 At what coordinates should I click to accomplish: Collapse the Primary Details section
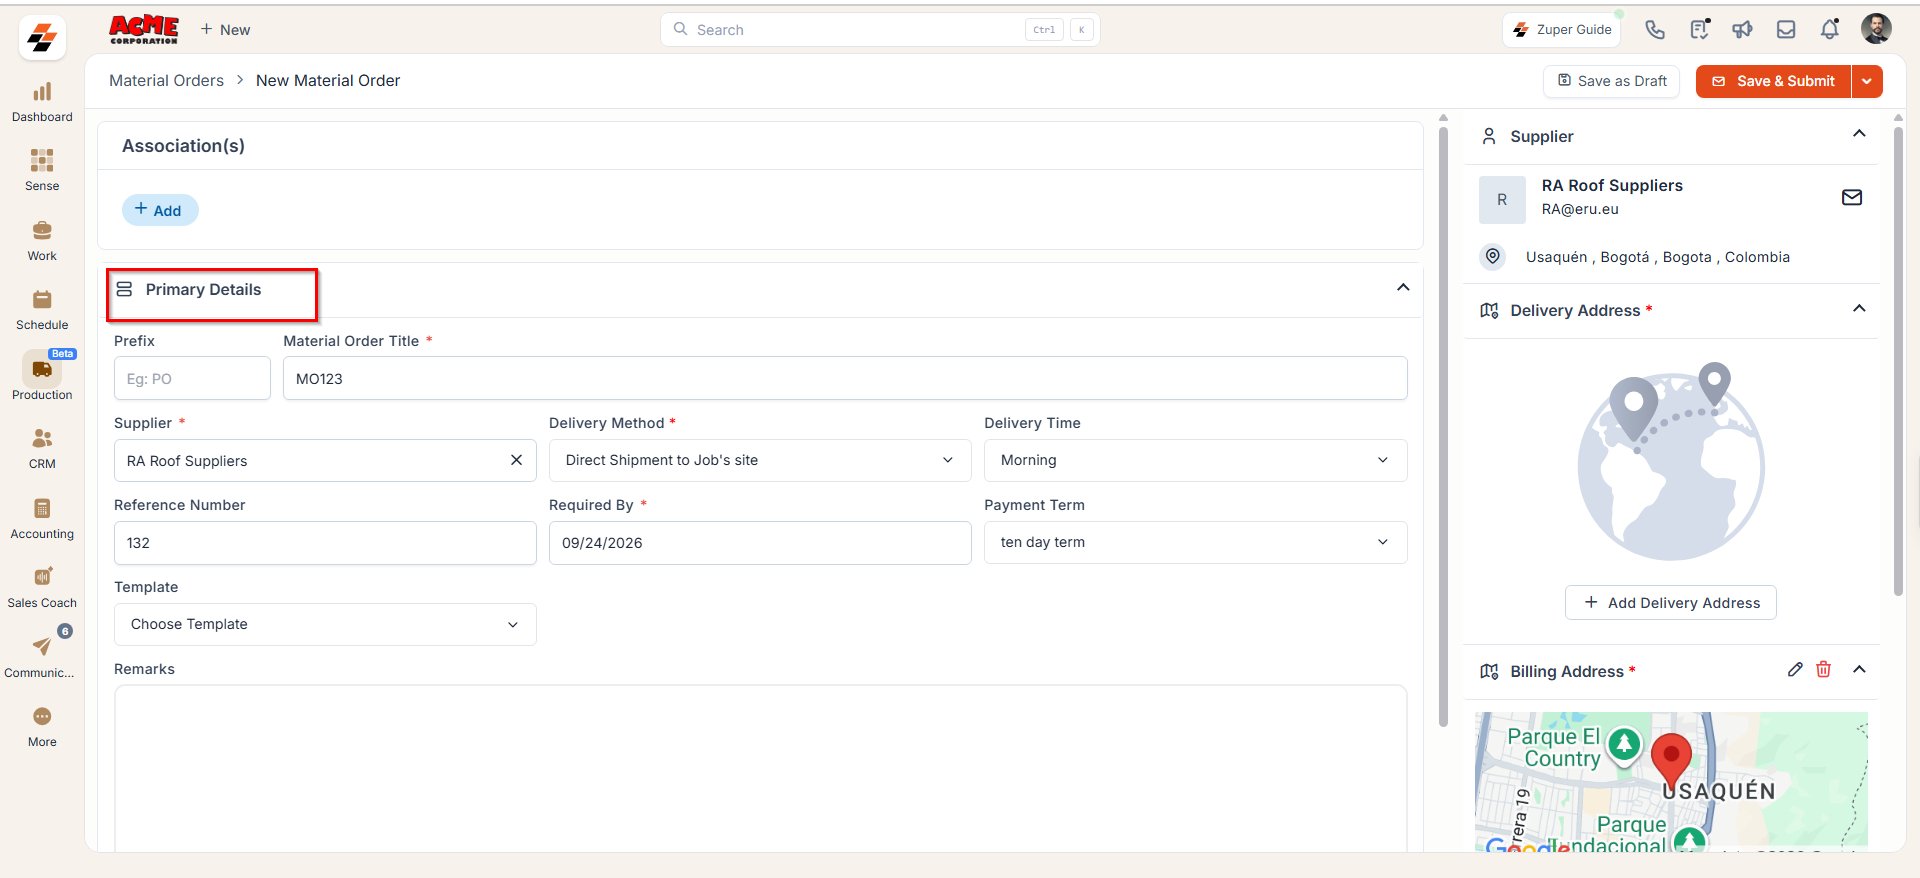coord(1403,288)
